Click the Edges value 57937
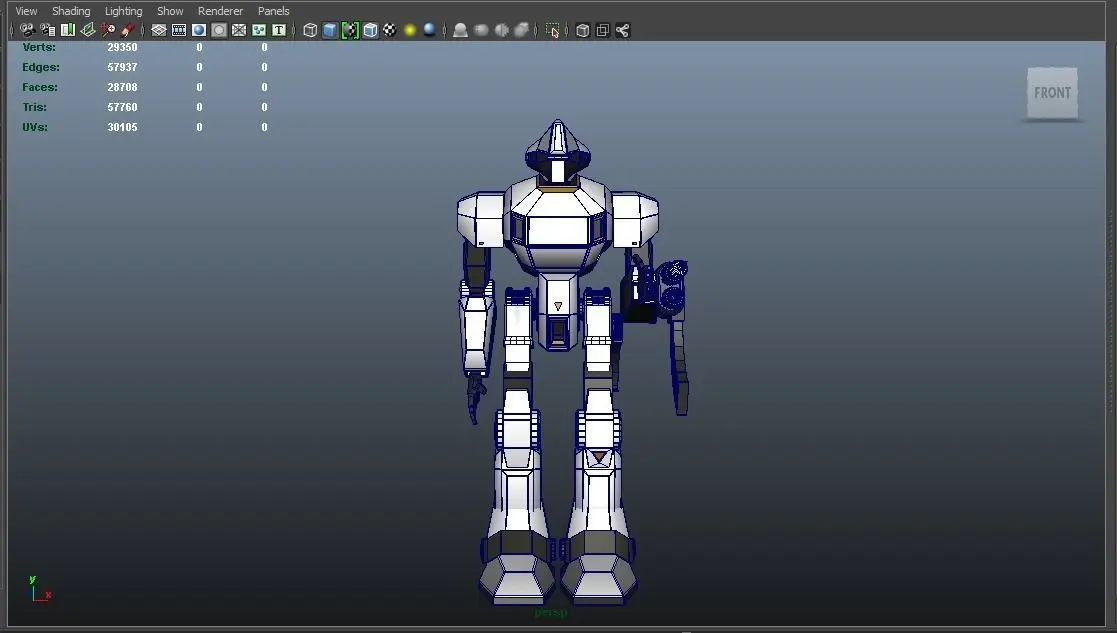The height and width of the screenshot is (633, 1117). click(x=123, y=67)
